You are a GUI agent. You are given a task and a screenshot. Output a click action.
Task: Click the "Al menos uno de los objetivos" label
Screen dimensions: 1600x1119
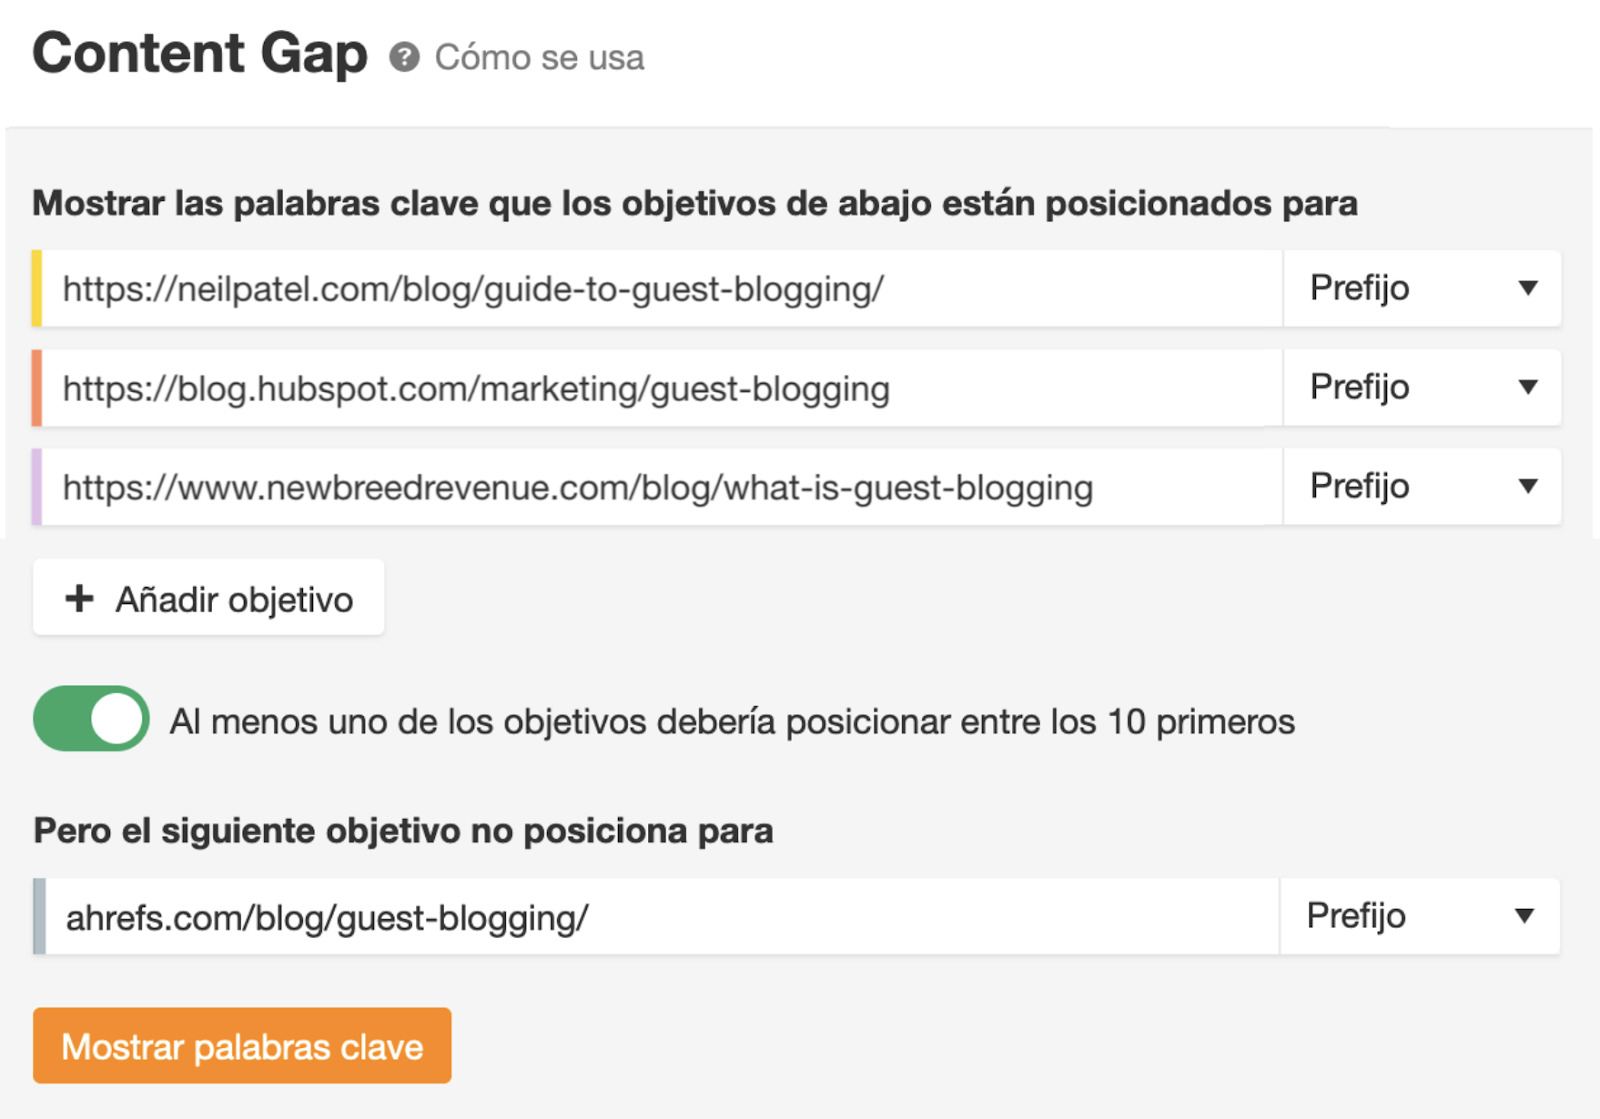pos(732,722)
